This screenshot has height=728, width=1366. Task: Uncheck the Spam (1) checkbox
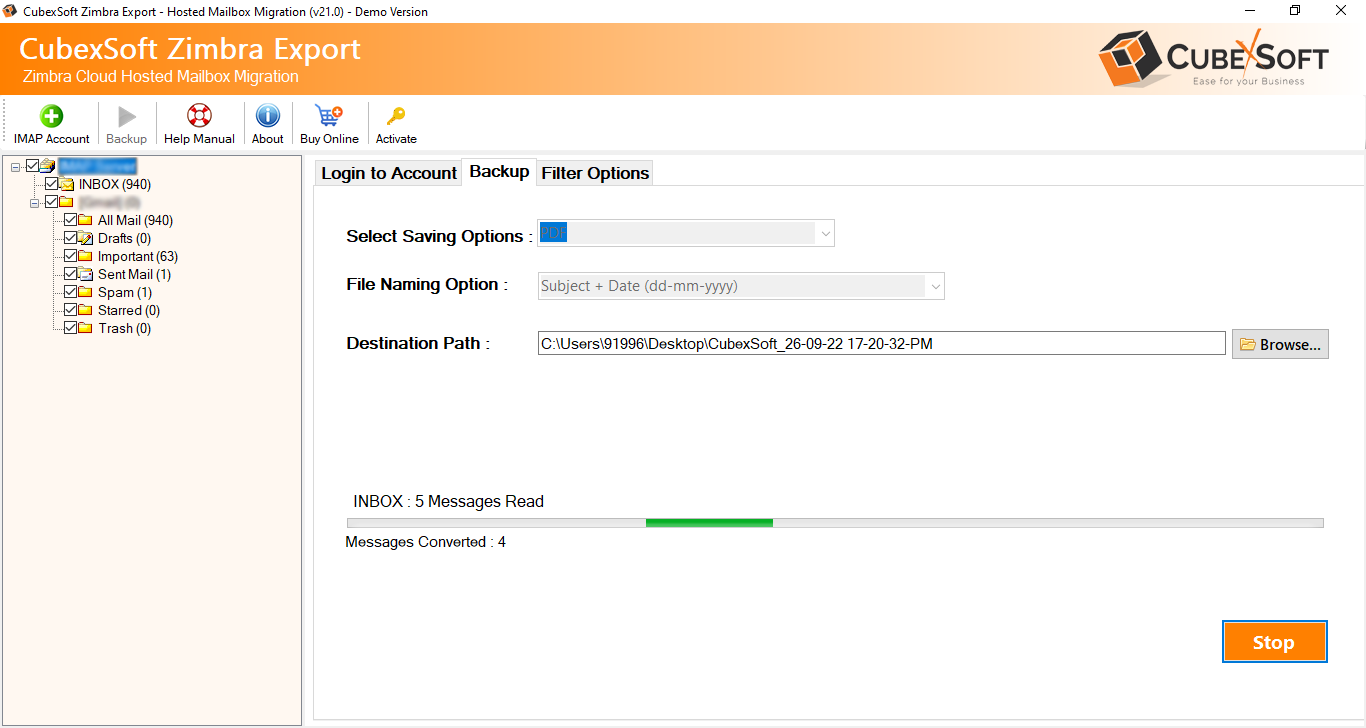click(x=71, y=292)
